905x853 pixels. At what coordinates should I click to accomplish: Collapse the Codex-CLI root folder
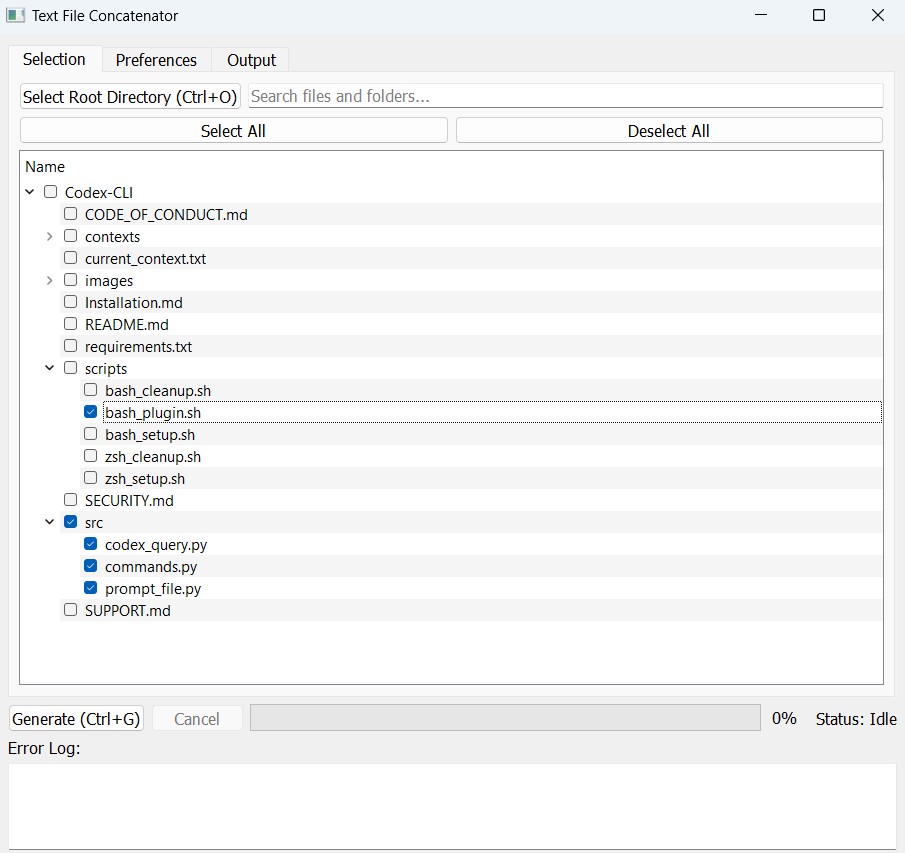(x=30, y=192)
